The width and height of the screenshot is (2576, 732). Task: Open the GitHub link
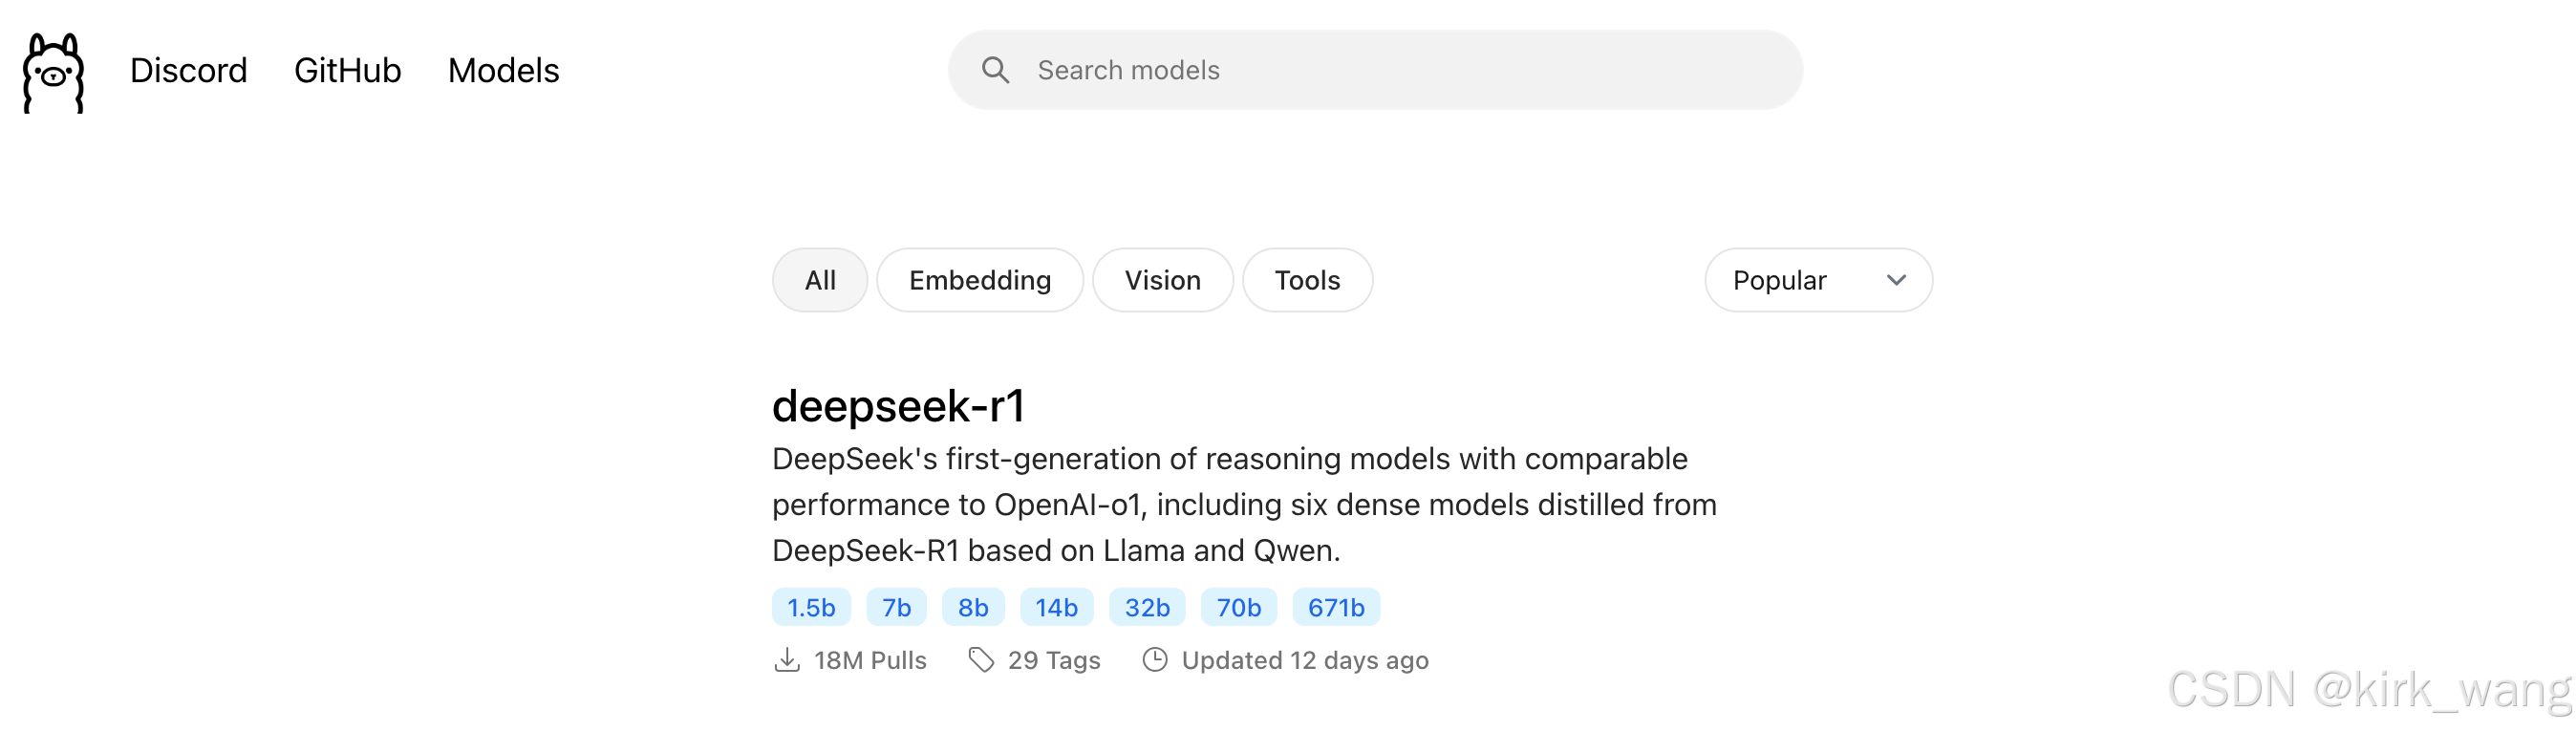point(347,70)
